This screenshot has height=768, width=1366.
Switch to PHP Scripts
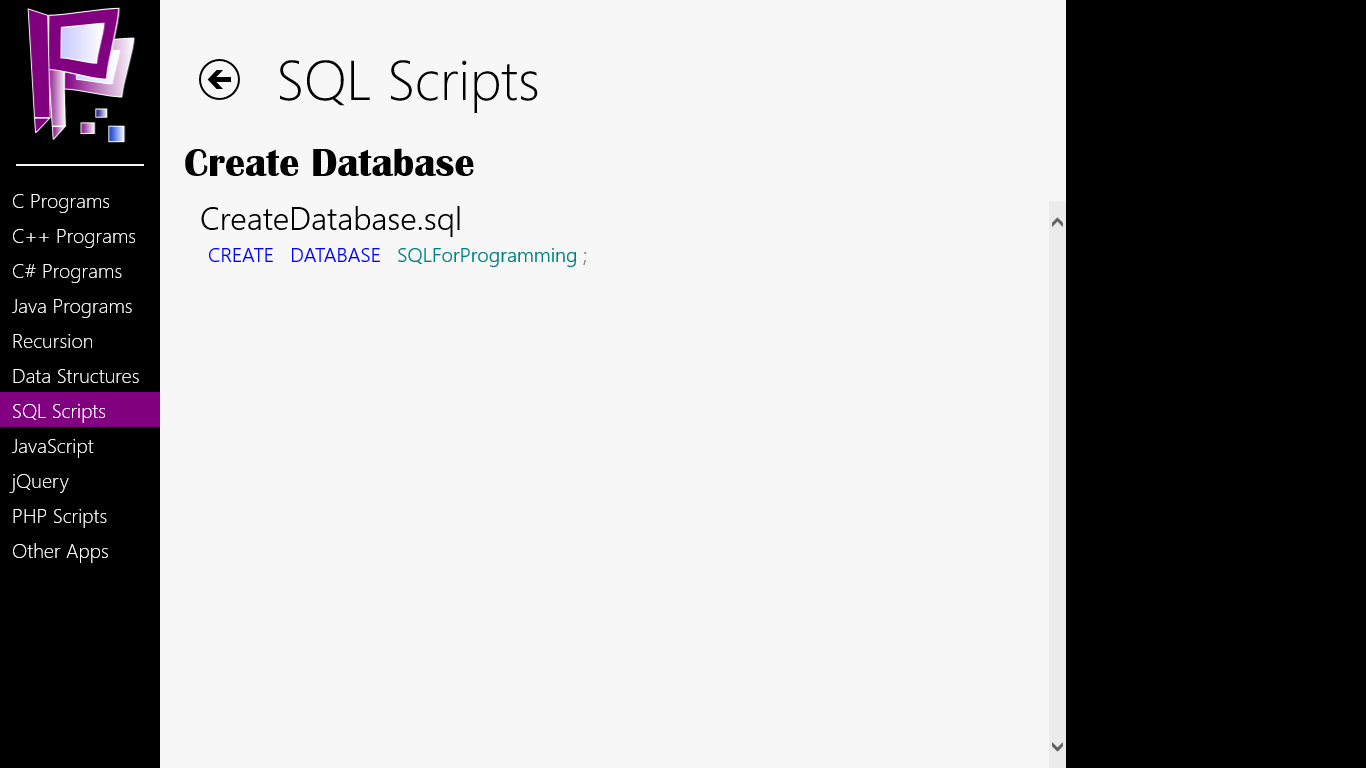59,517
